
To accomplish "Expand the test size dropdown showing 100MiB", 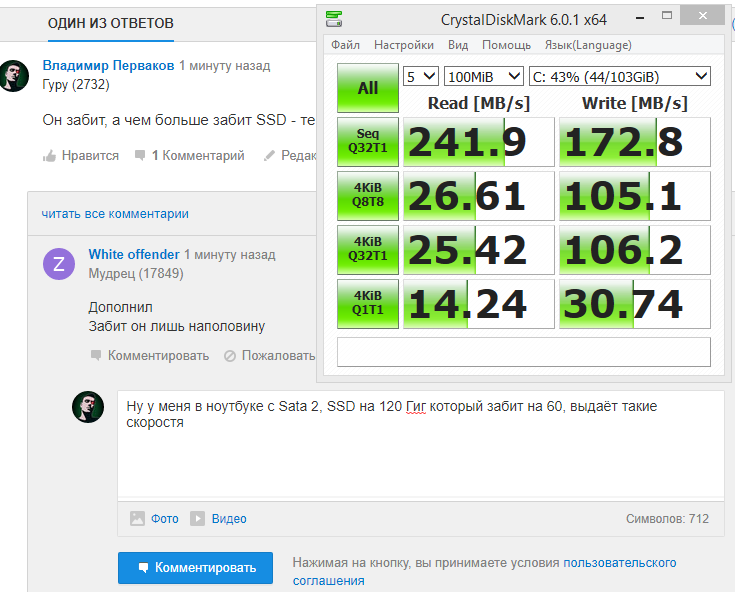I will click(483, 76).
